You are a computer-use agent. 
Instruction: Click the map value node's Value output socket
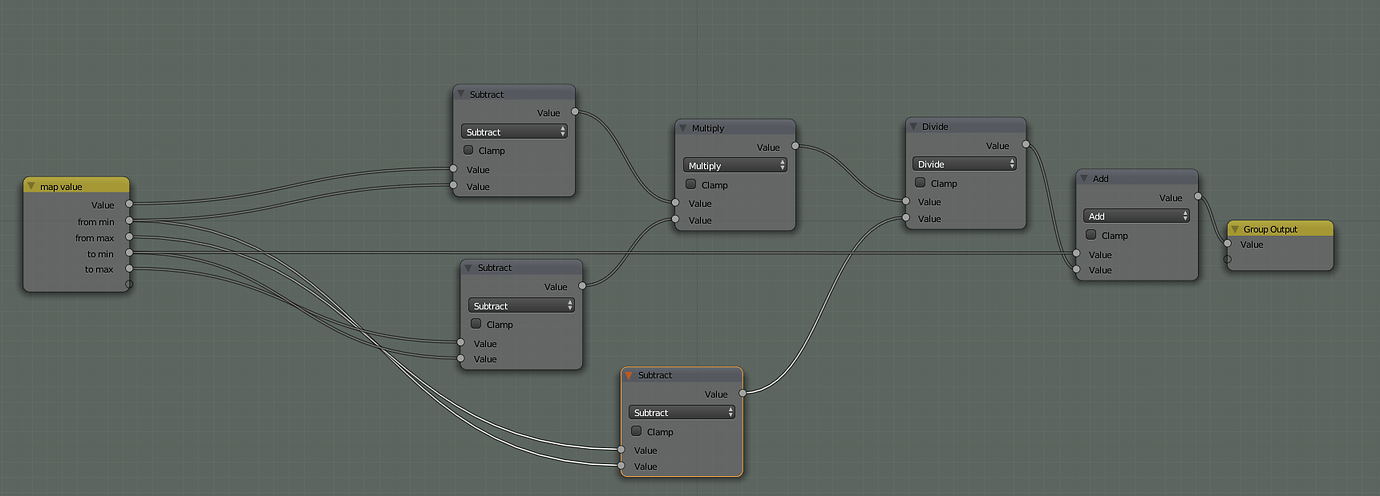tap(129, 205)
